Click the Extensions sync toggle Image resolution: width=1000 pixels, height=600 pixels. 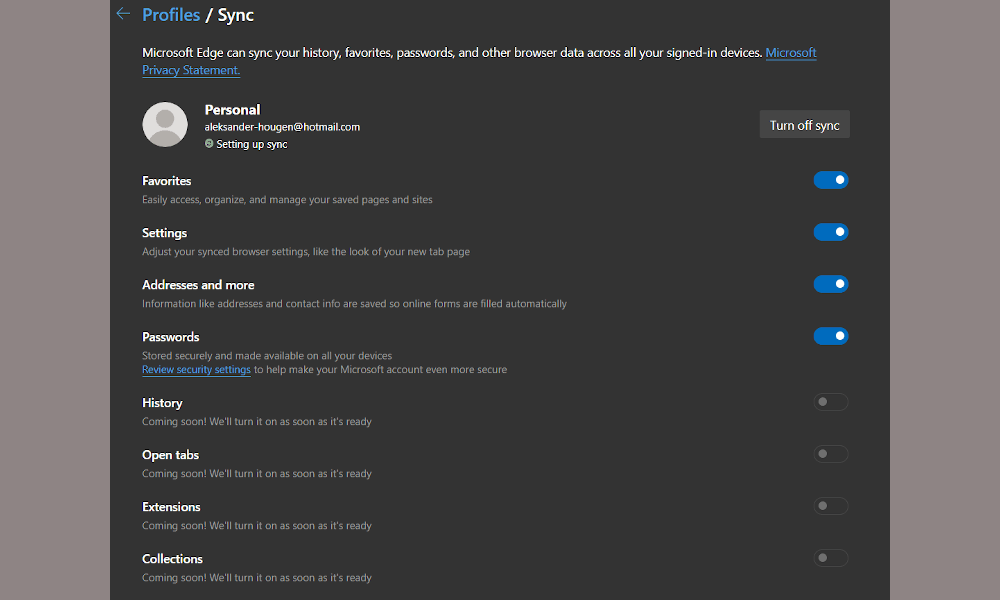[x=830, y=506]
